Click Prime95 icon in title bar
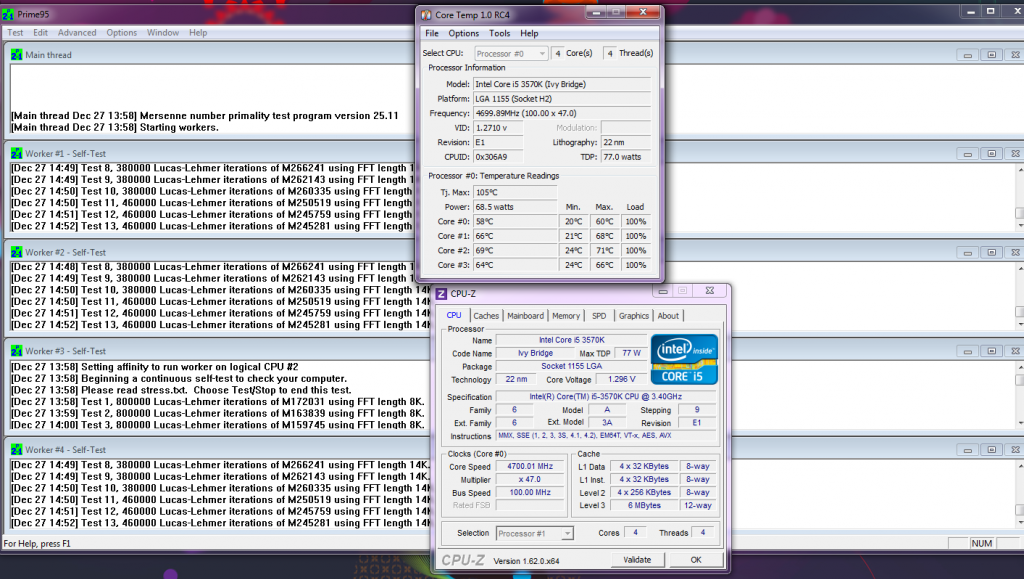The image size is (1024, 579). click(x=8, y=14)
